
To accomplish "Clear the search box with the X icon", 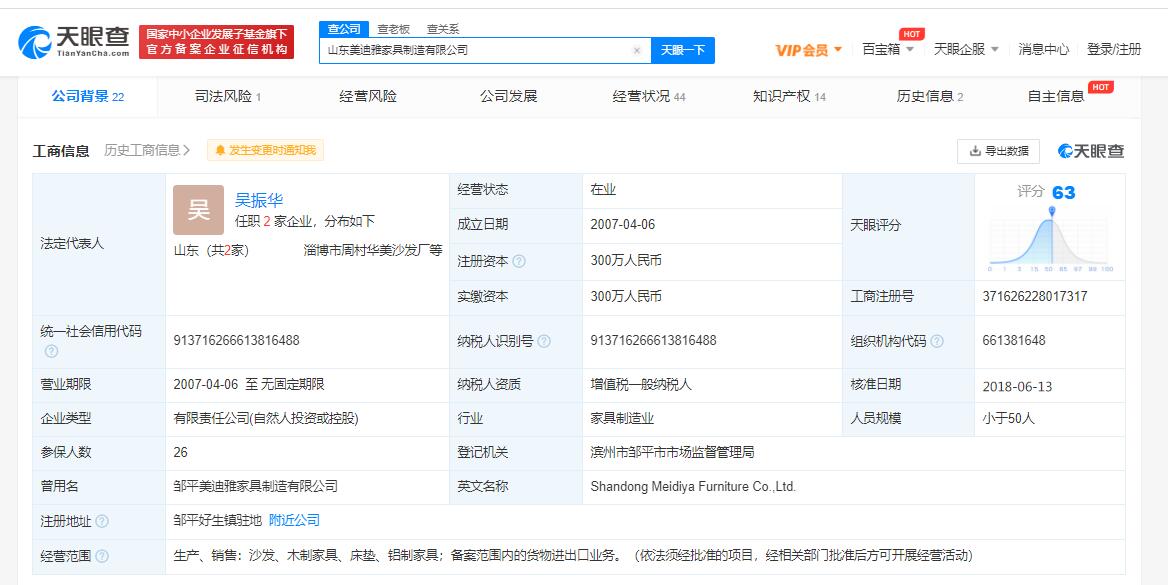I will click(637, 51).
